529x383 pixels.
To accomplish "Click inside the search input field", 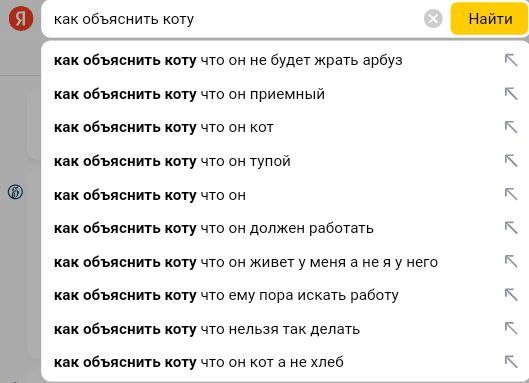I will (236, 19).
